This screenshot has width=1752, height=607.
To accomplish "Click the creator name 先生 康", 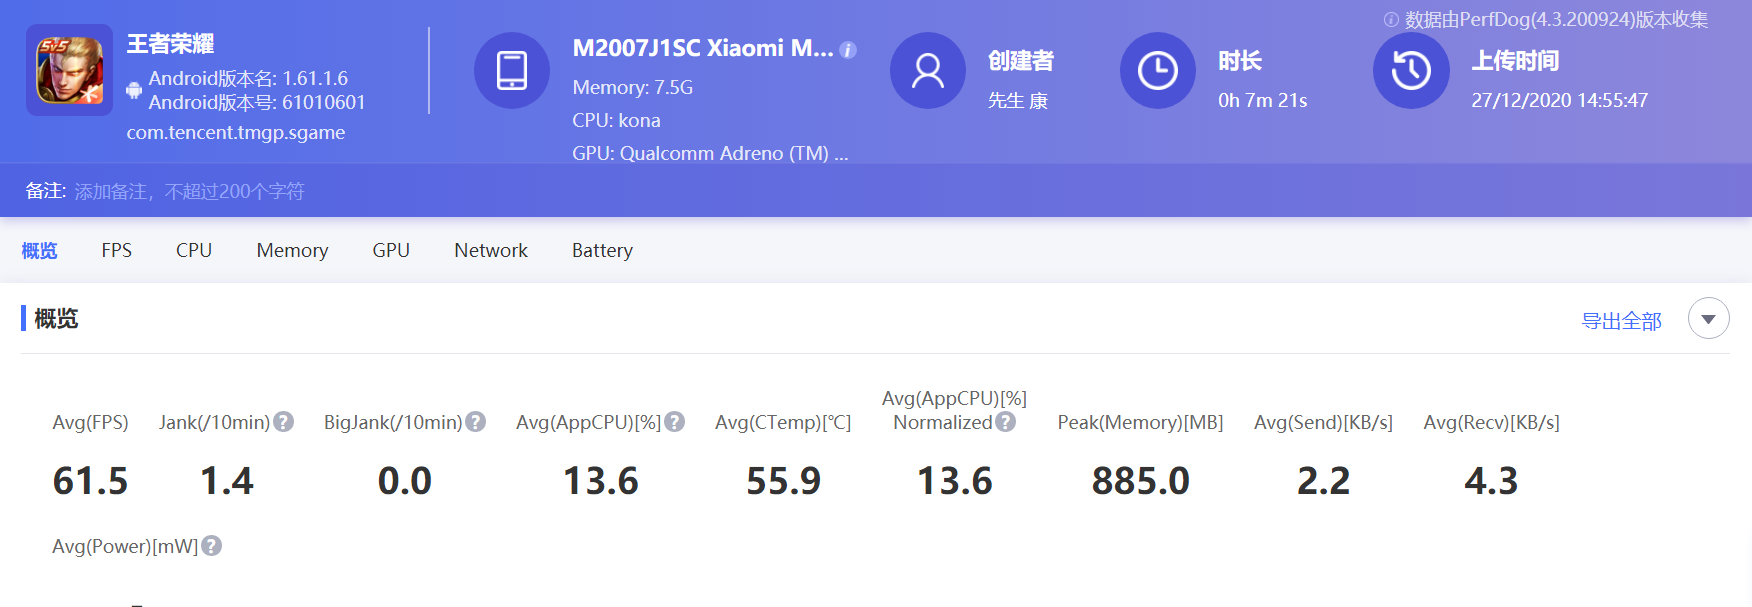I will pos(1018,100).
